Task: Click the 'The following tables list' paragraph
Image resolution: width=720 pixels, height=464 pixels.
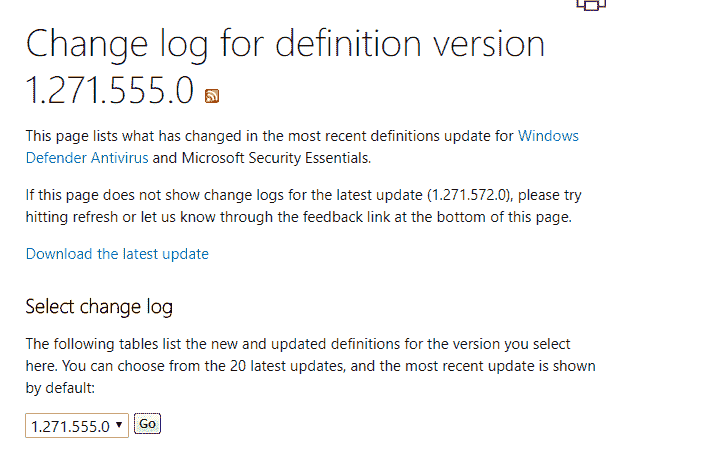Action: tap(310, 366)
